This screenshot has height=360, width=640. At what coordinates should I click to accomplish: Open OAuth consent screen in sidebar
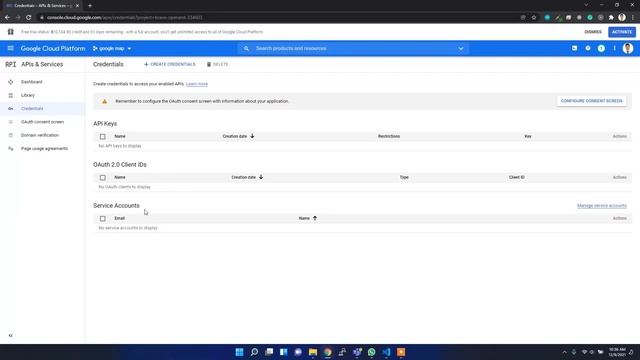coord(42,122)
